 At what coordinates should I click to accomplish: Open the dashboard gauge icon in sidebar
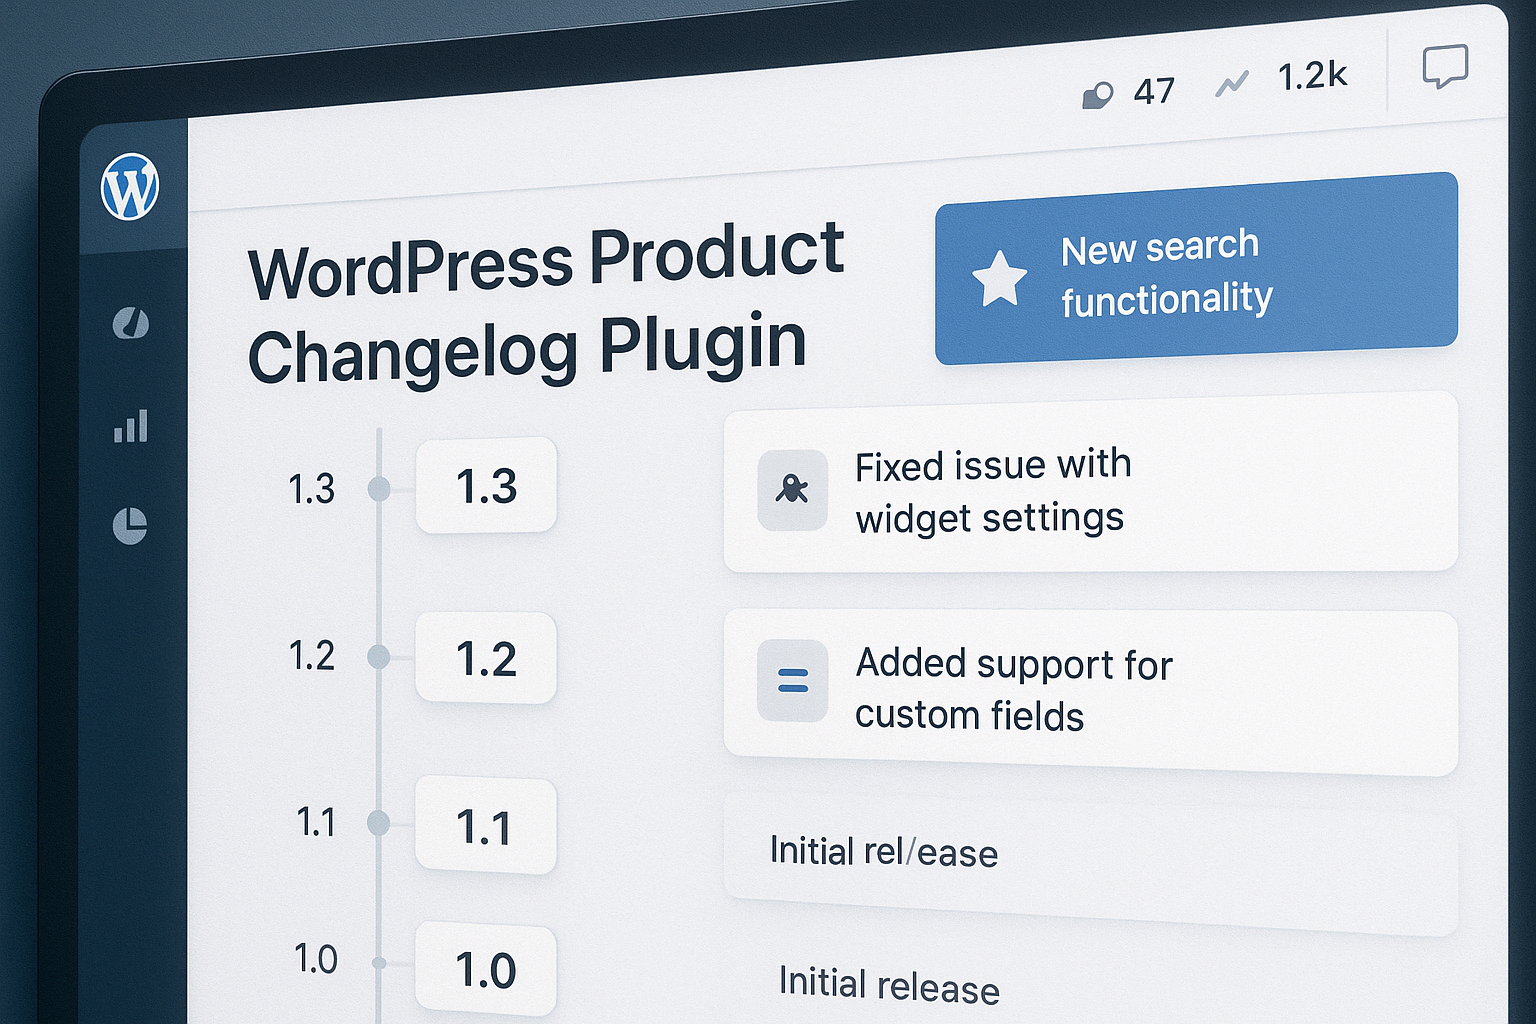coord(131,323)
